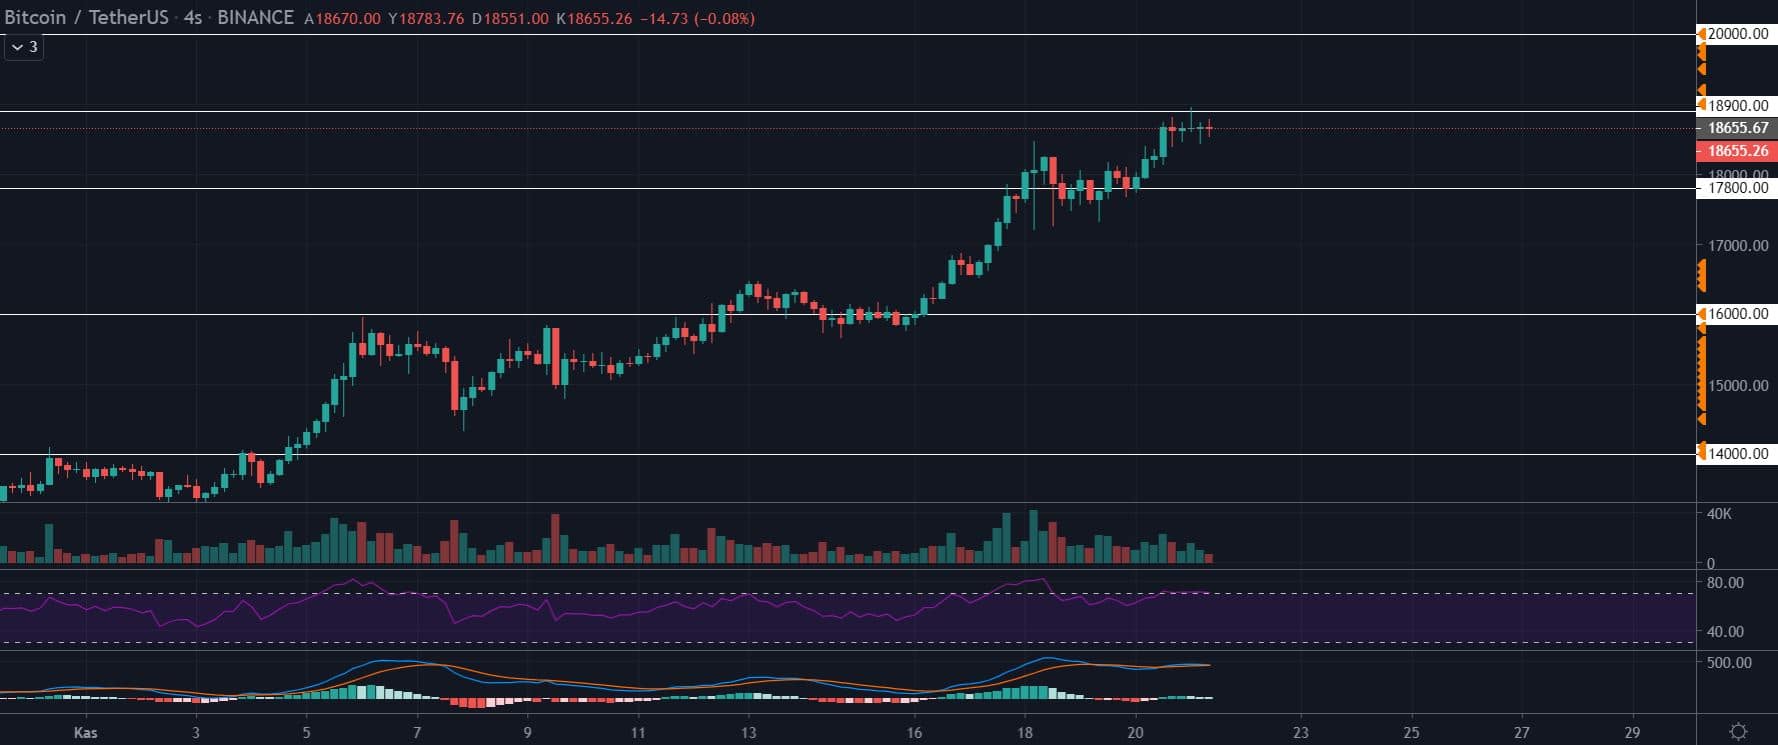
Task: Click the orange alert marker at 20000.00
Action: coord(1701,34)
